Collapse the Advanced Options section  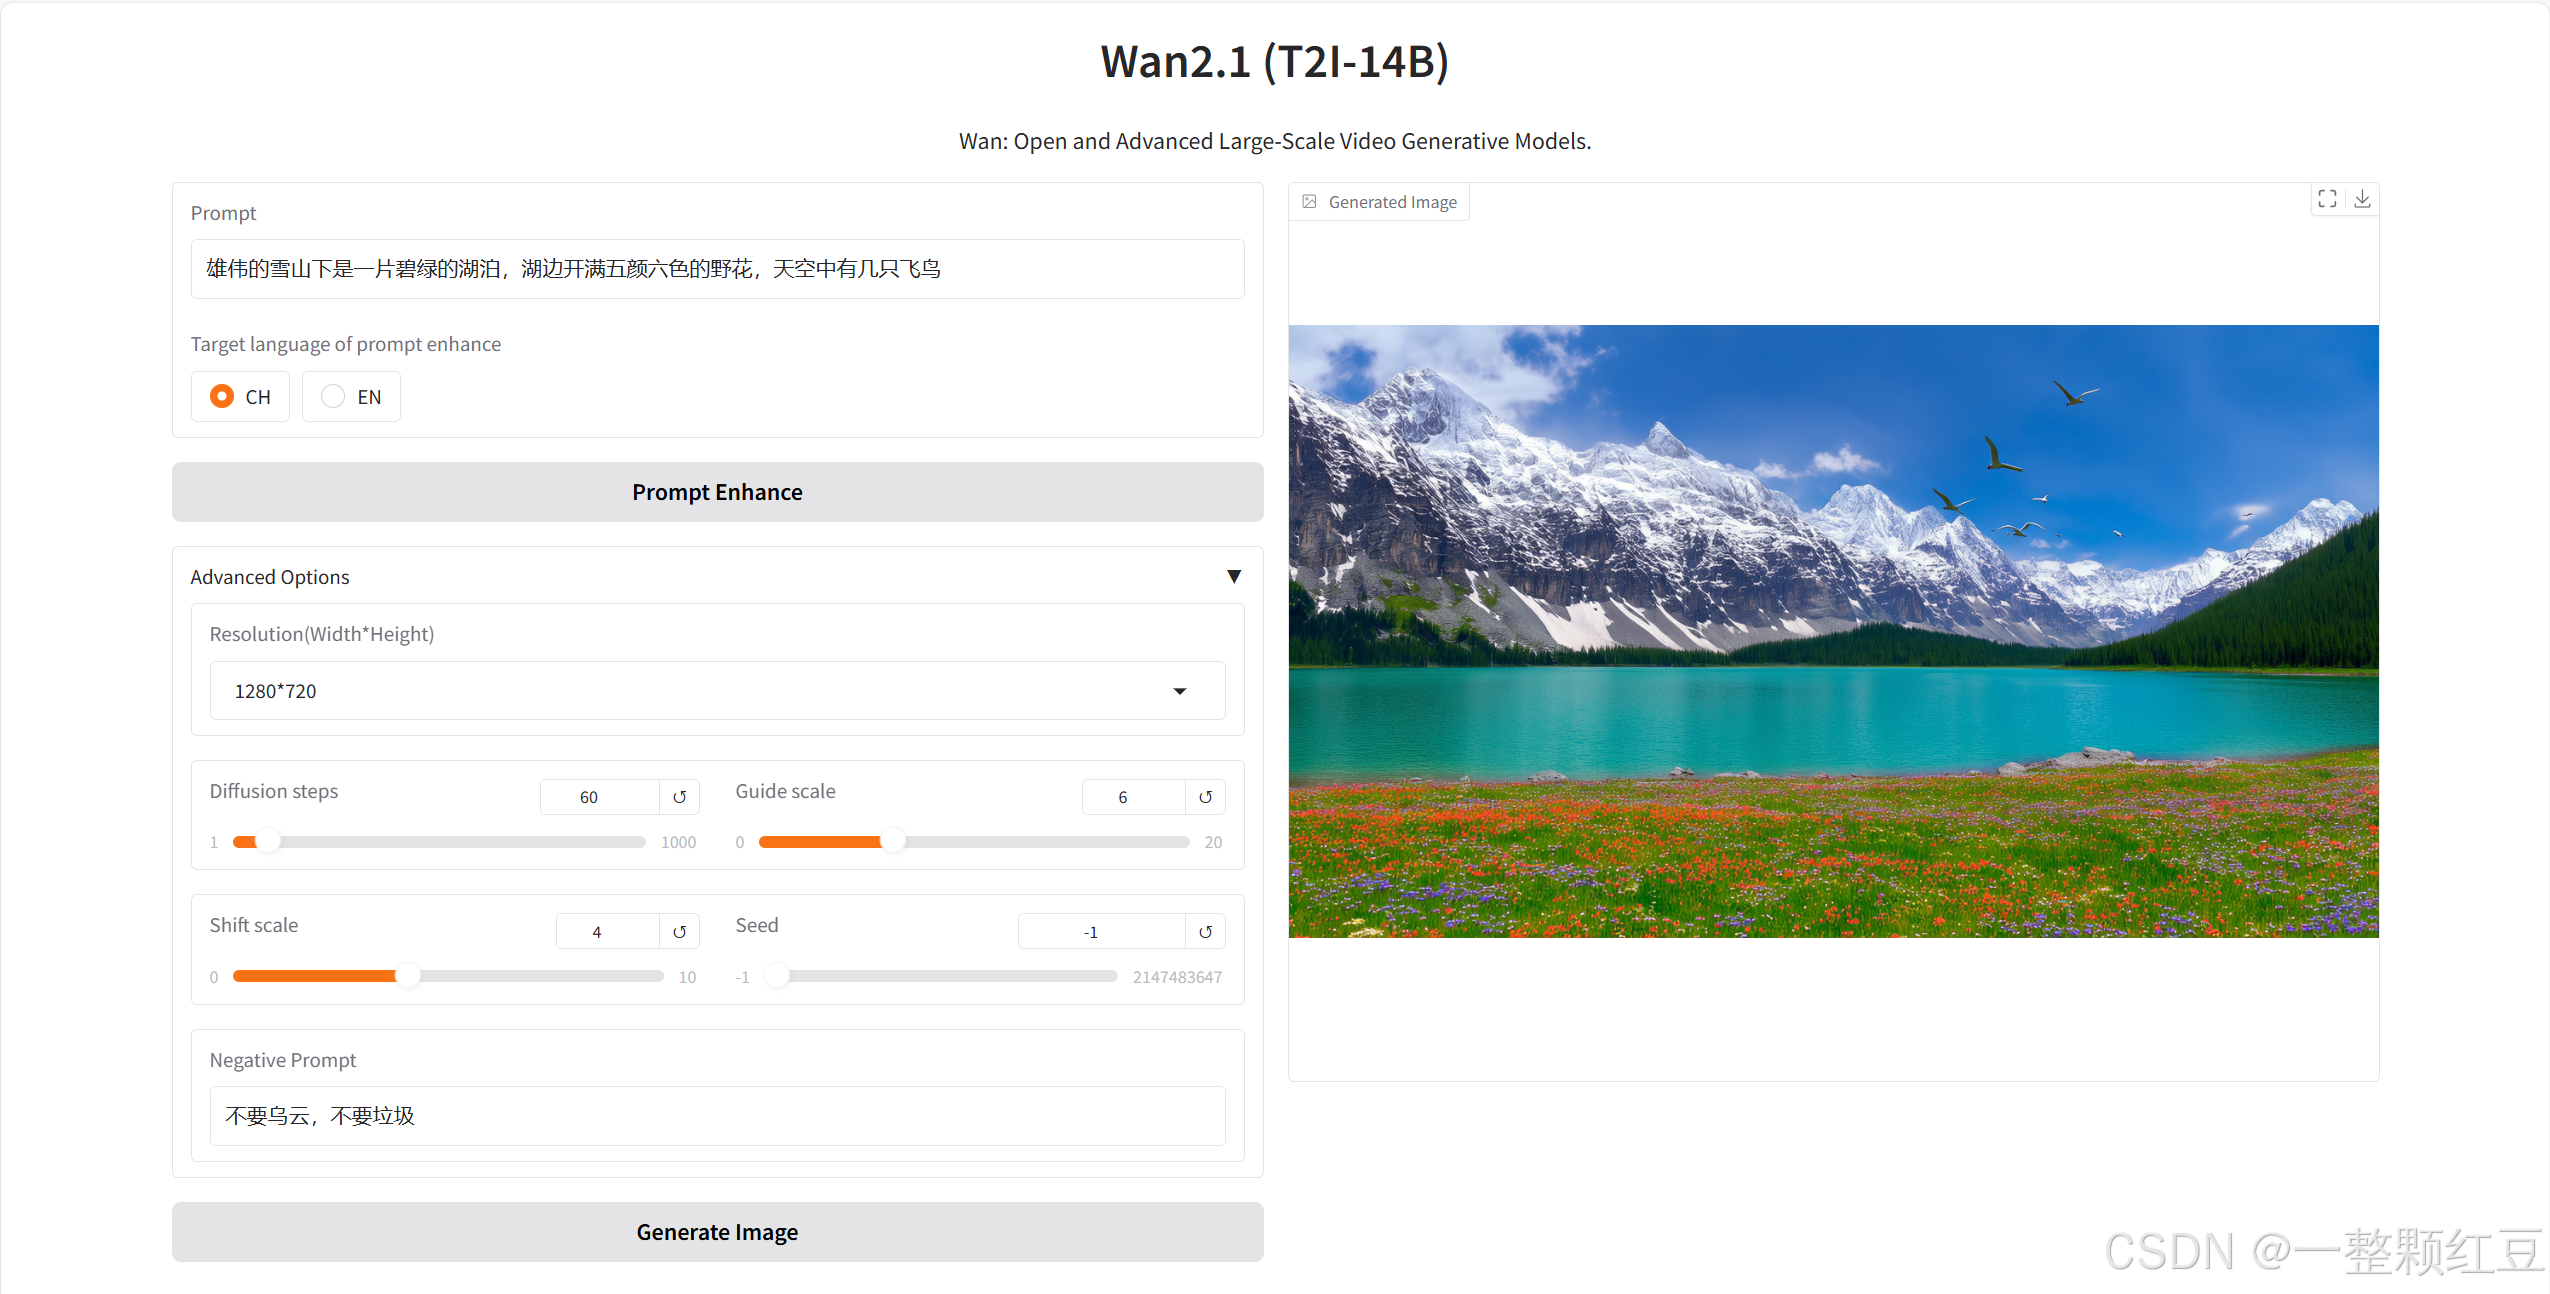coord(1233,577)
